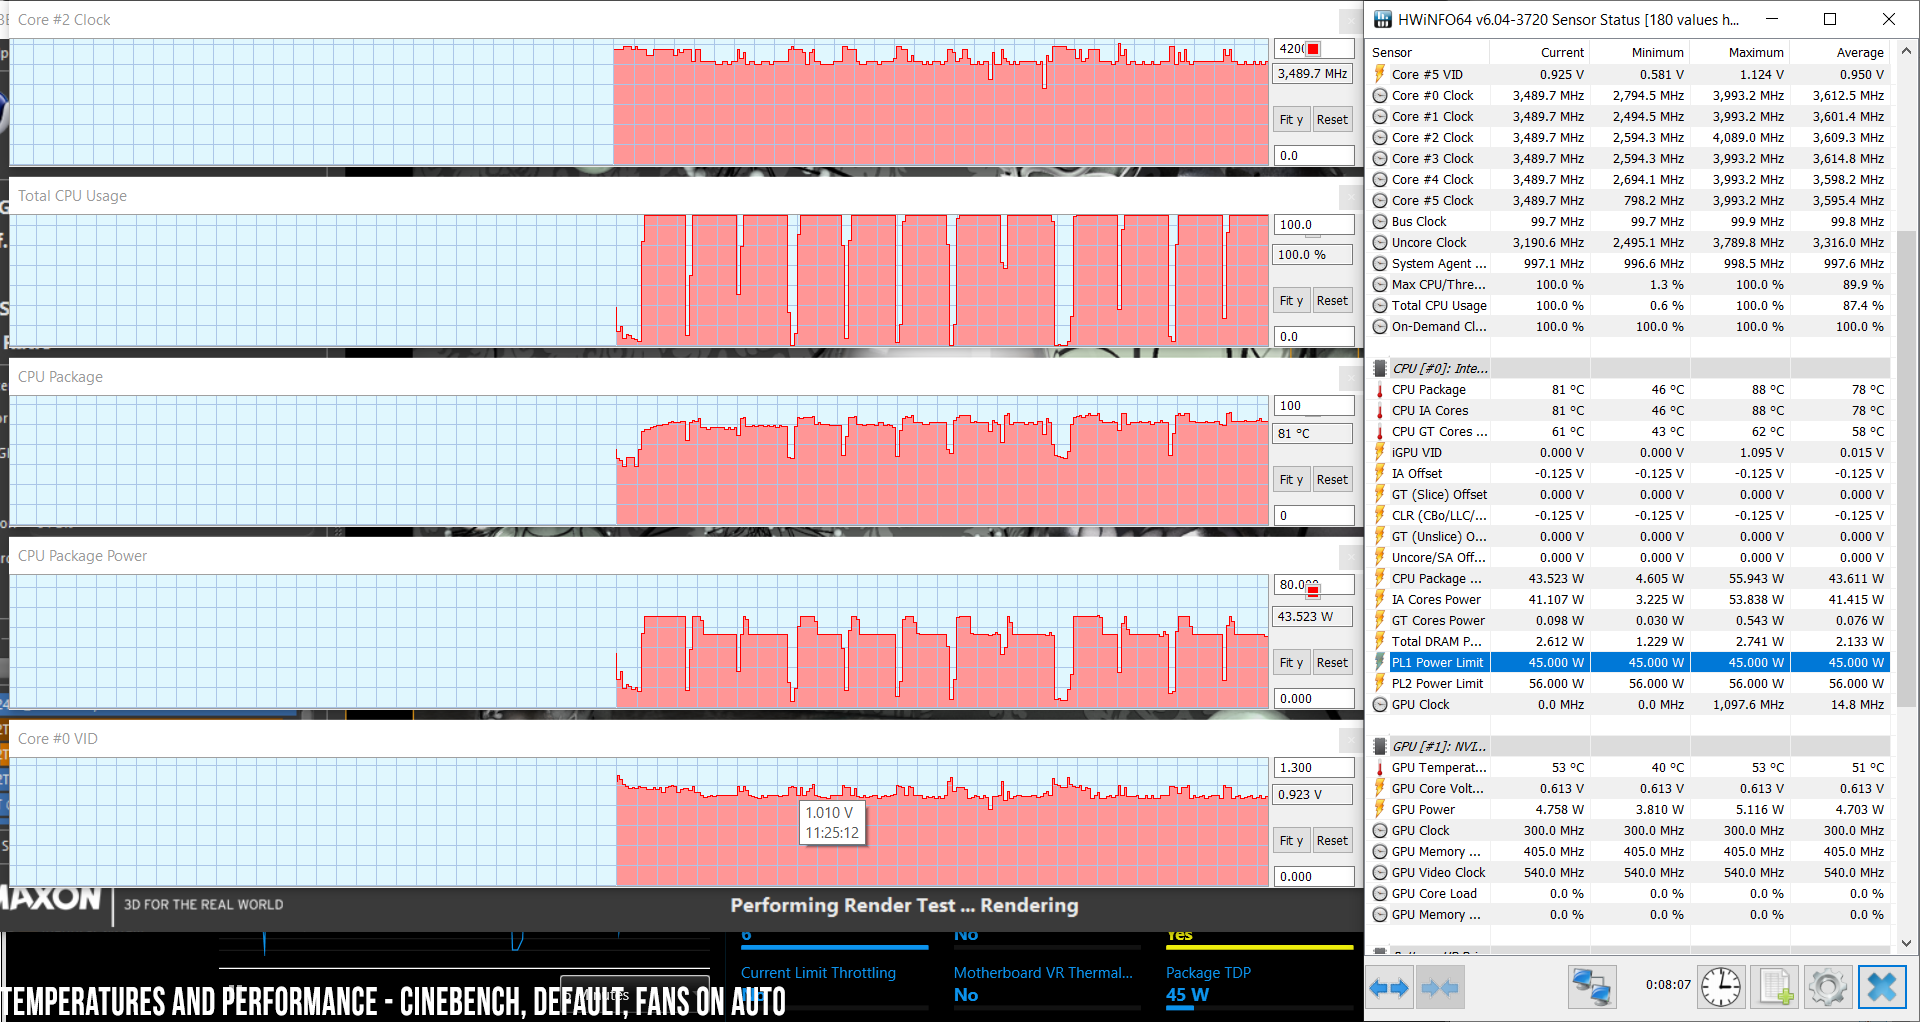Click the lightning icon beside PL1 Power Limit
This screenshot has height=1022, width=1920.
tap(1380, 662)
